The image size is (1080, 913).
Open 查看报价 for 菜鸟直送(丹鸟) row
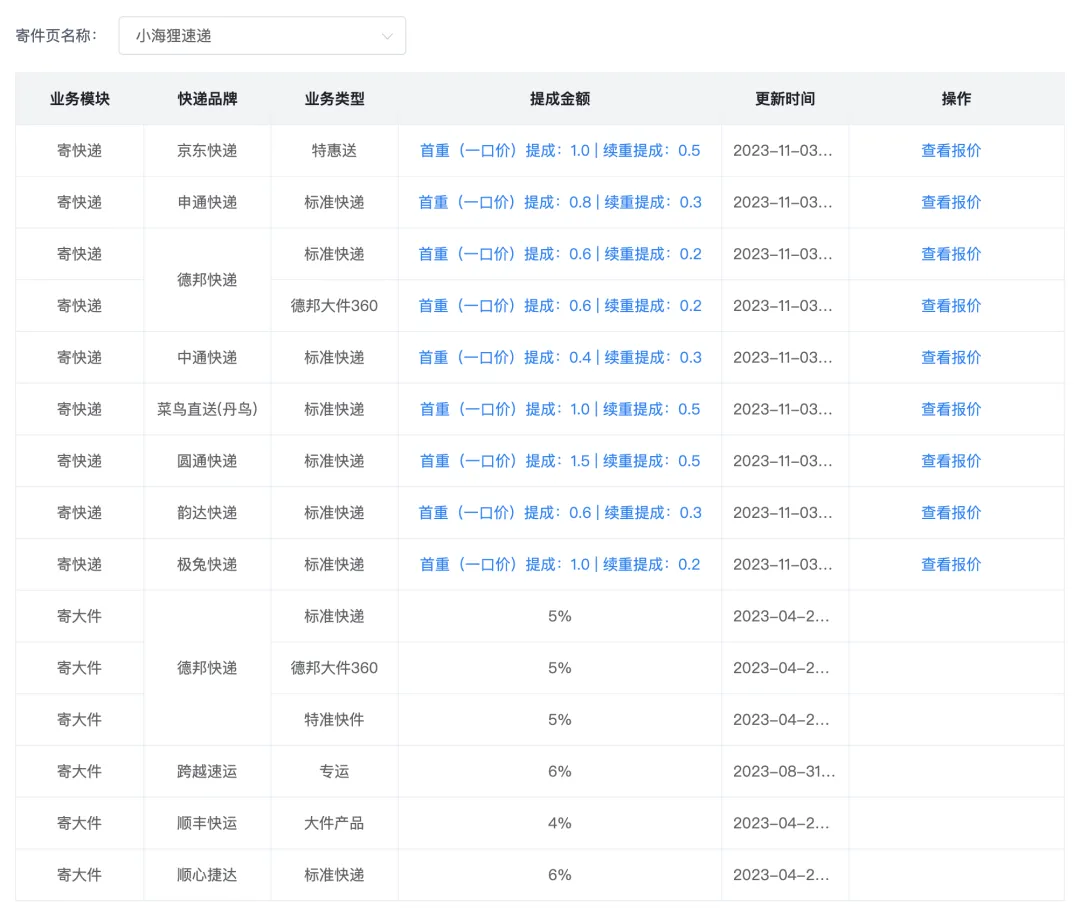tap(951, 409)
